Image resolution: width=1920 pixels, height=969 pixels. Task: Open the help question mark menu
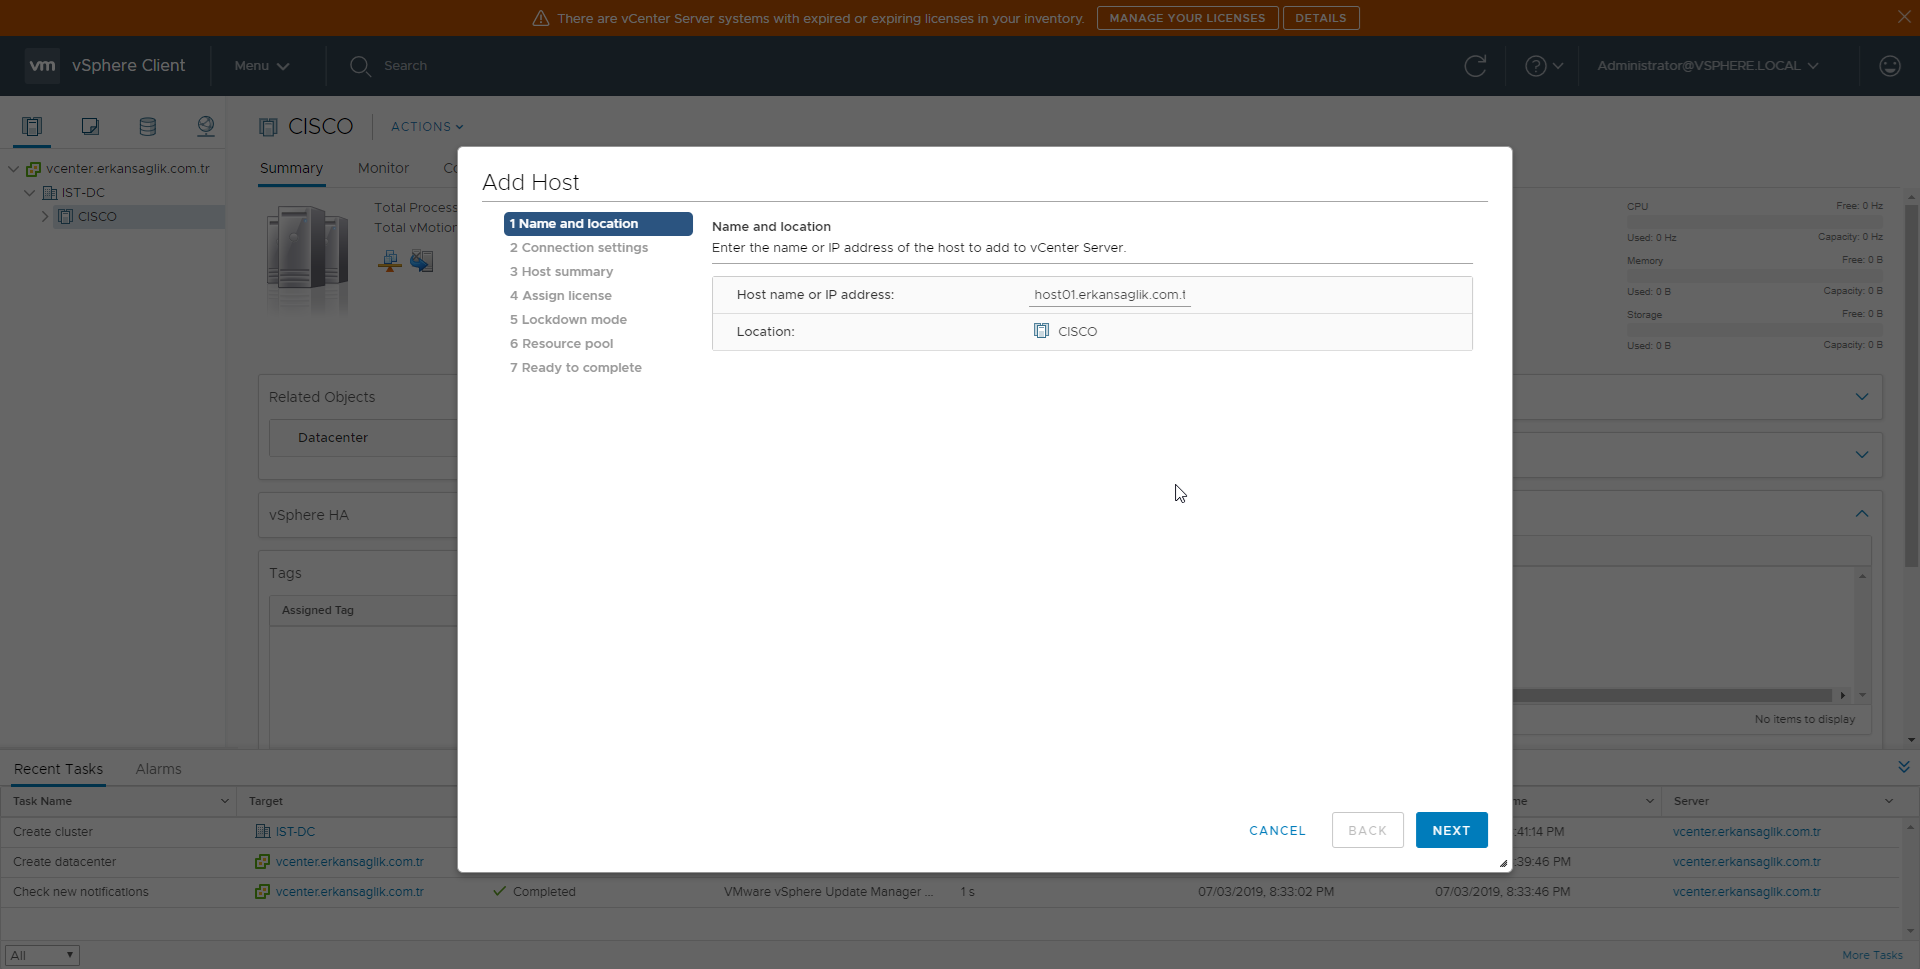coord(1543,66)
